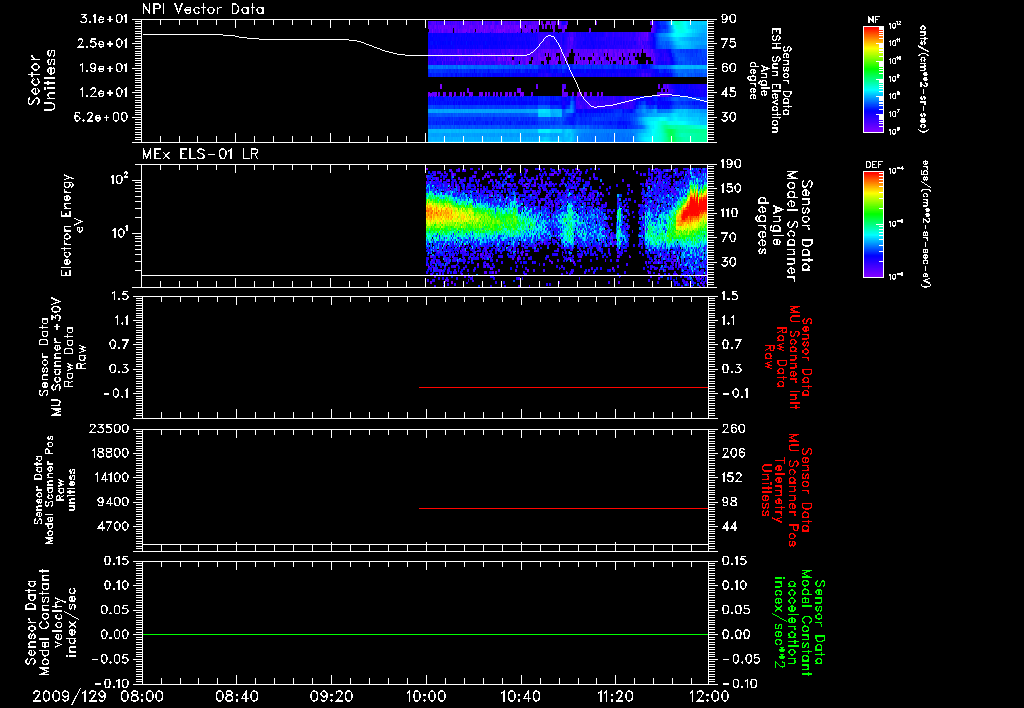
Task: Click the white sun elevation curve peak
Action: point(549,35)
